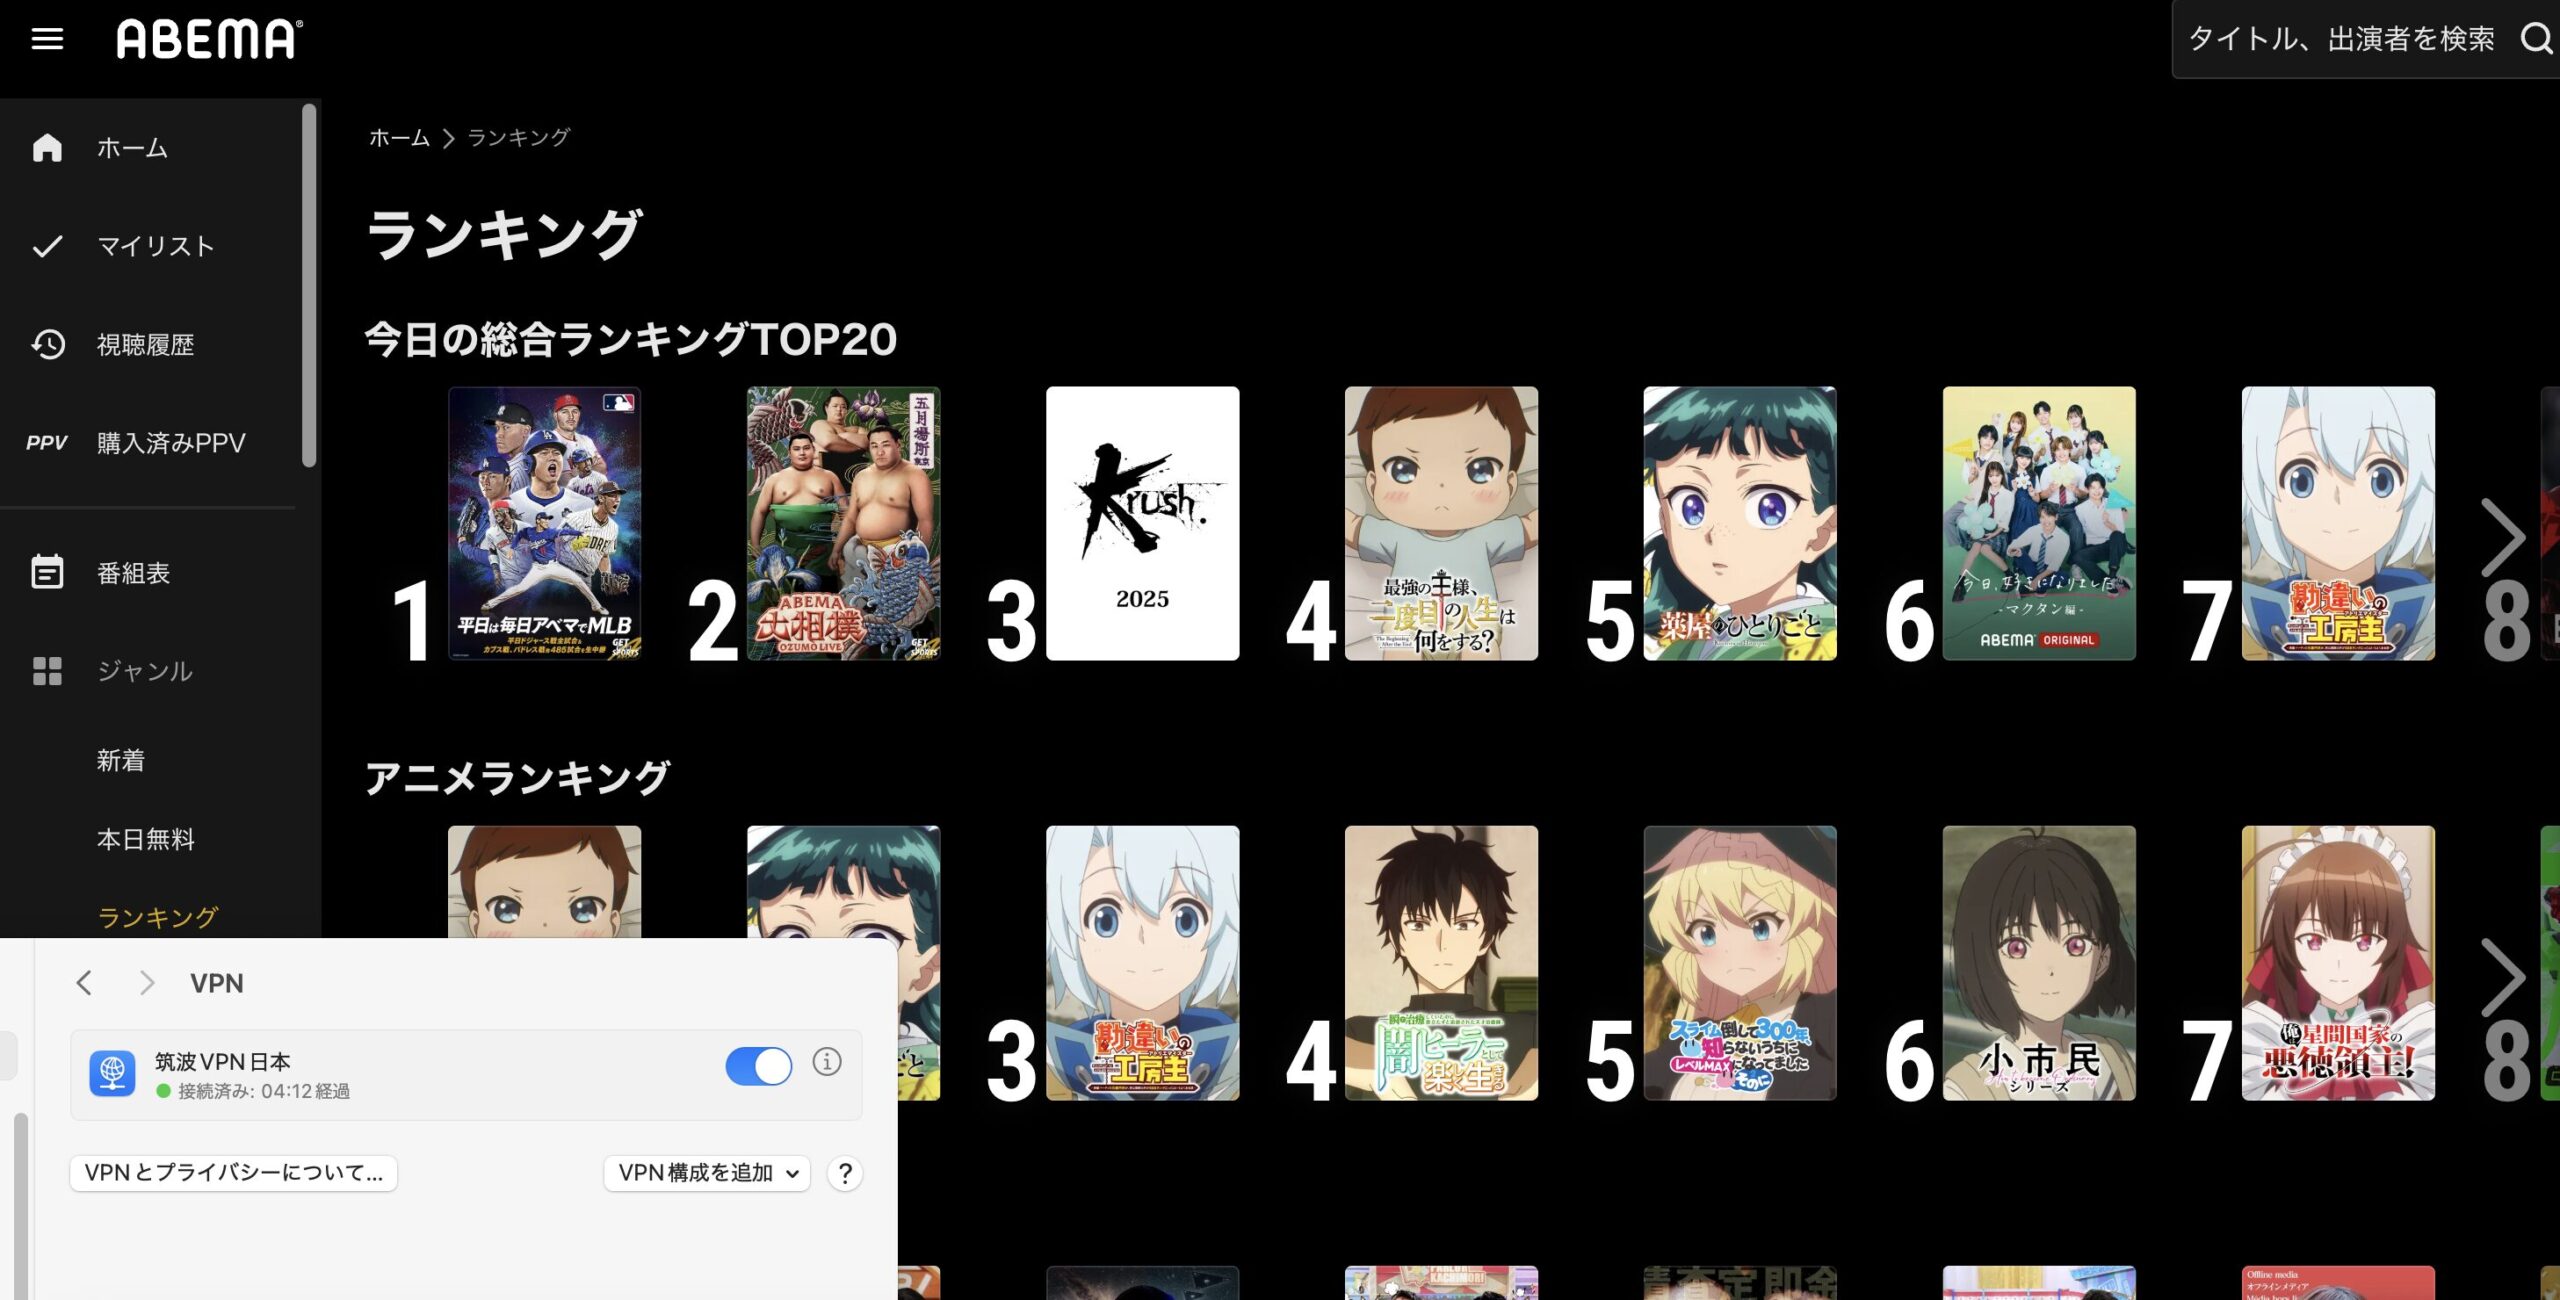Show next items in anime ranking
2560x1300 pixels.
[x=2502, y=977]
